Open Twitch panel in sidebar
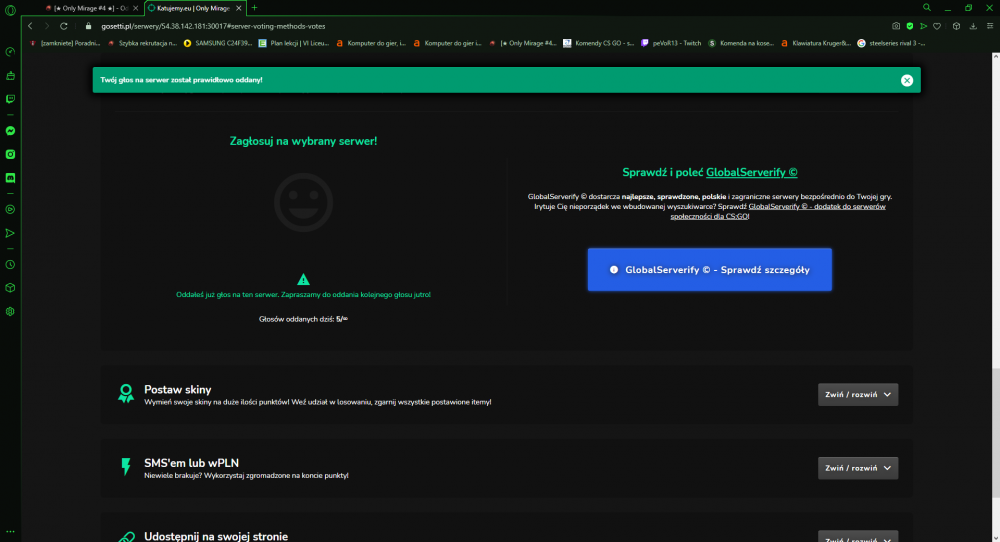The image size is (1000, 542). coord(10,99)
